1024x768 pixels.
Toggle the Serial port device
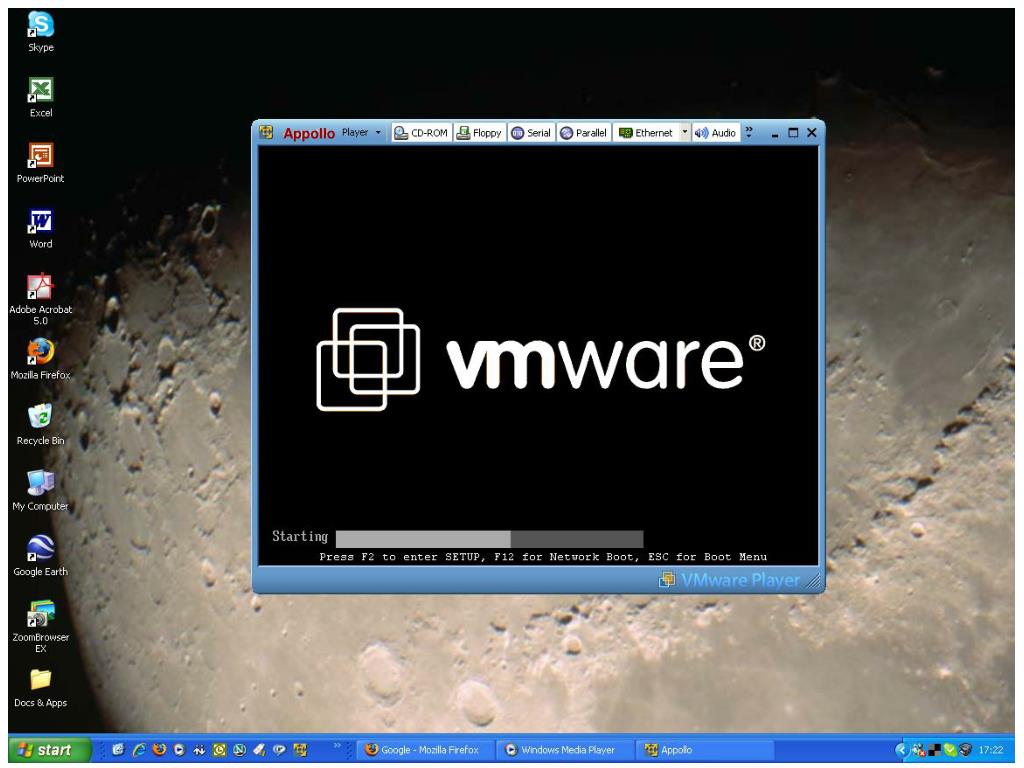click(531, 133)
